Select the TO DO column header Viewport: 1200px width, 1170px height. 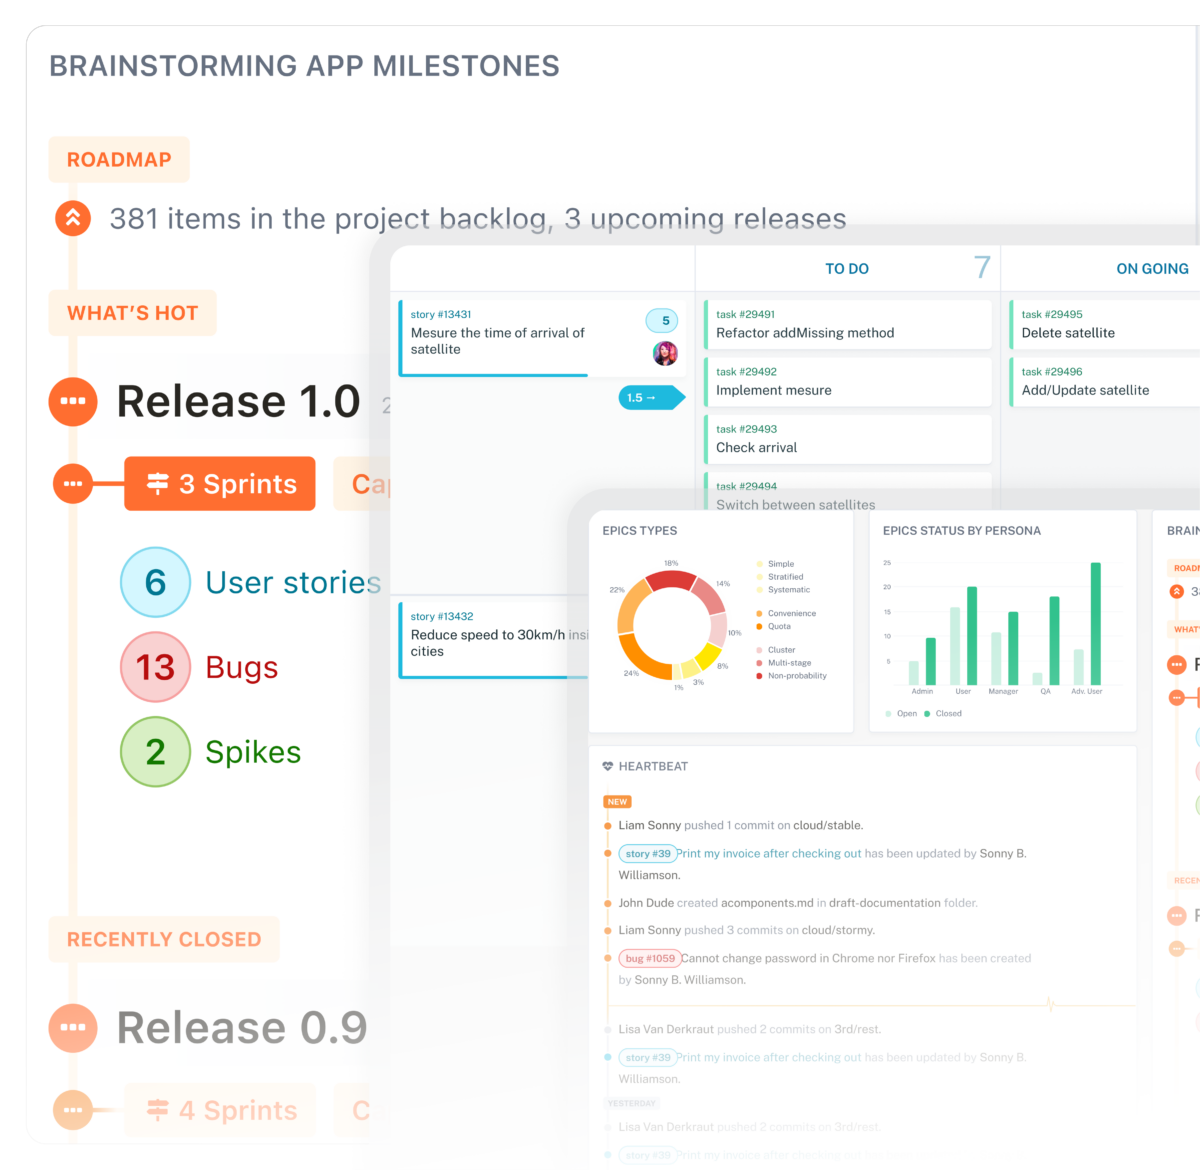(x=846, y=269)
